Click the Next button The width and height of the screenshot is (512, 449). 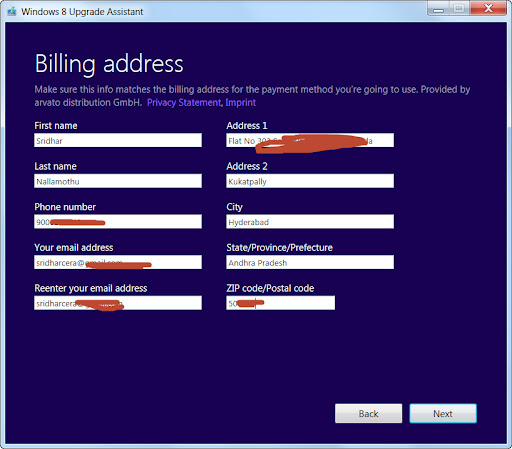click(x=443, y=413)
